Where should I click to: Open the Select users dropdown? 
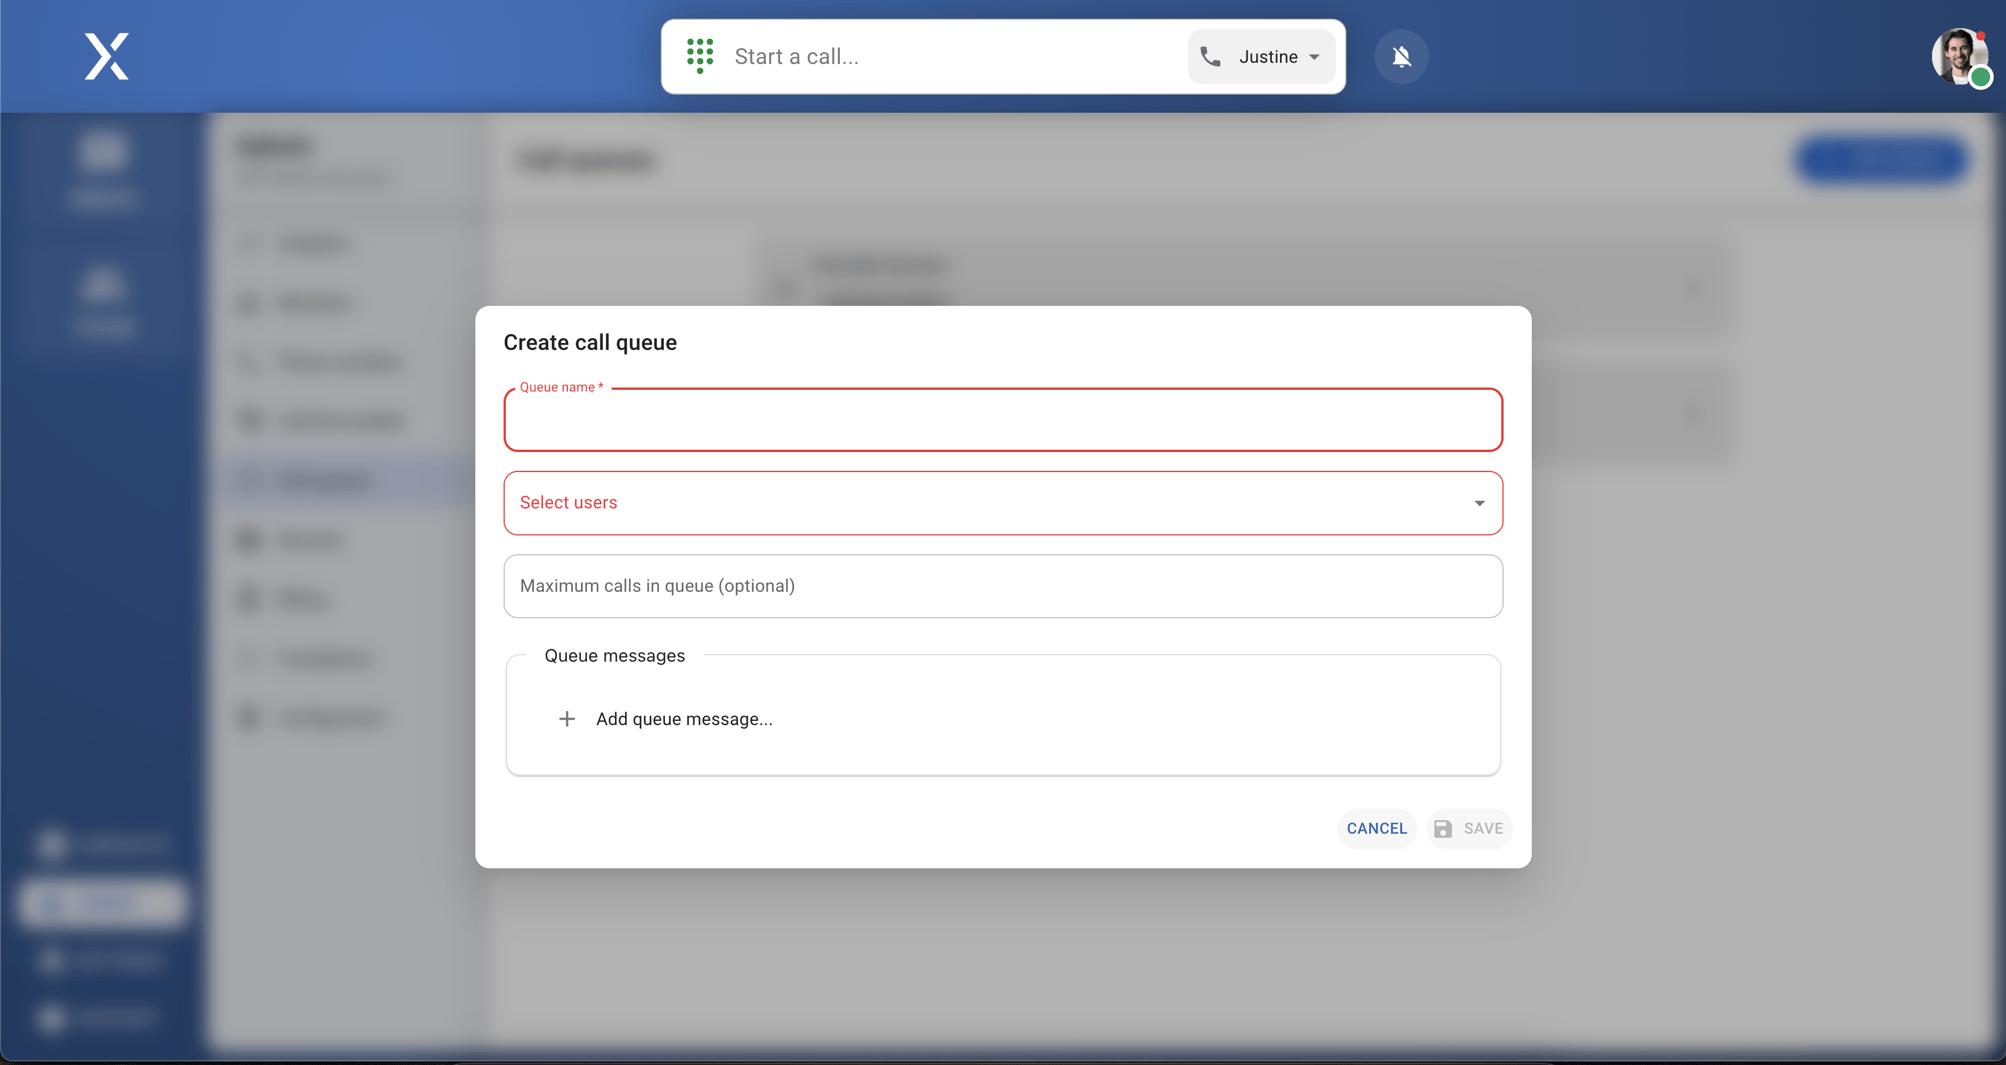[1003, 503]
